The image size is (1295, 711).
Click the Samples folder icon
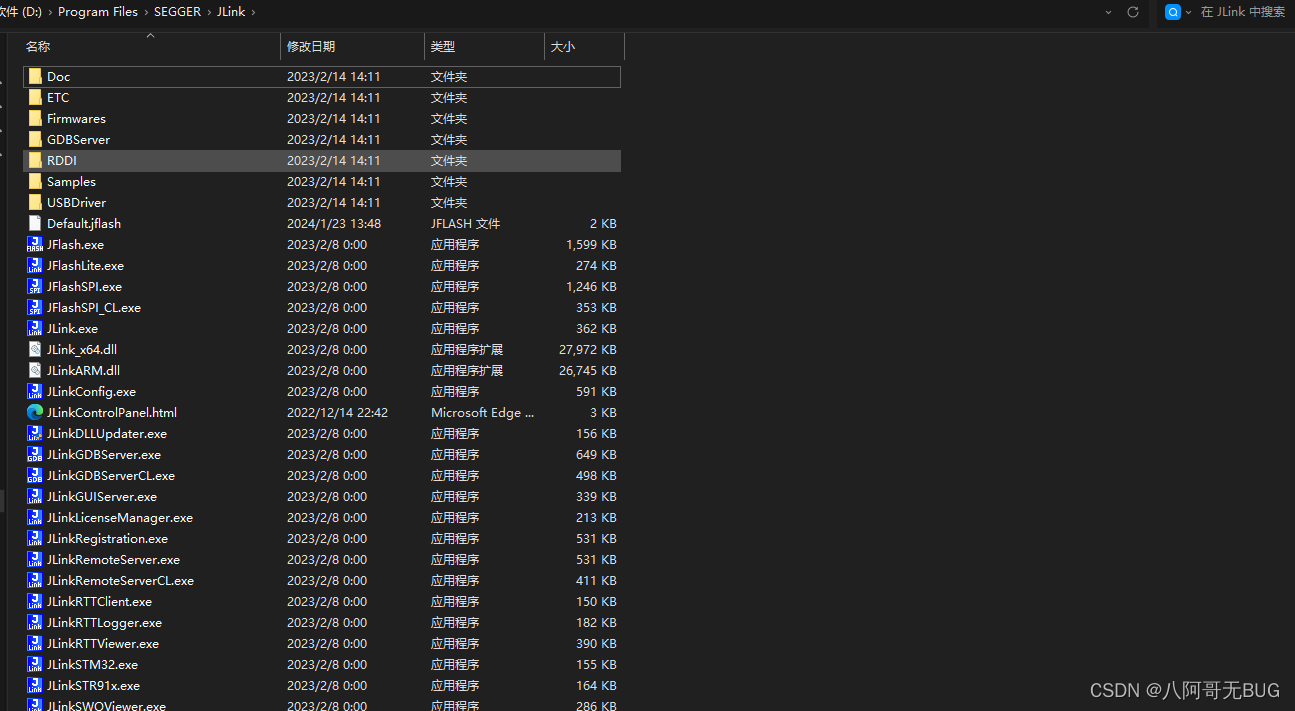pos(35,181)
